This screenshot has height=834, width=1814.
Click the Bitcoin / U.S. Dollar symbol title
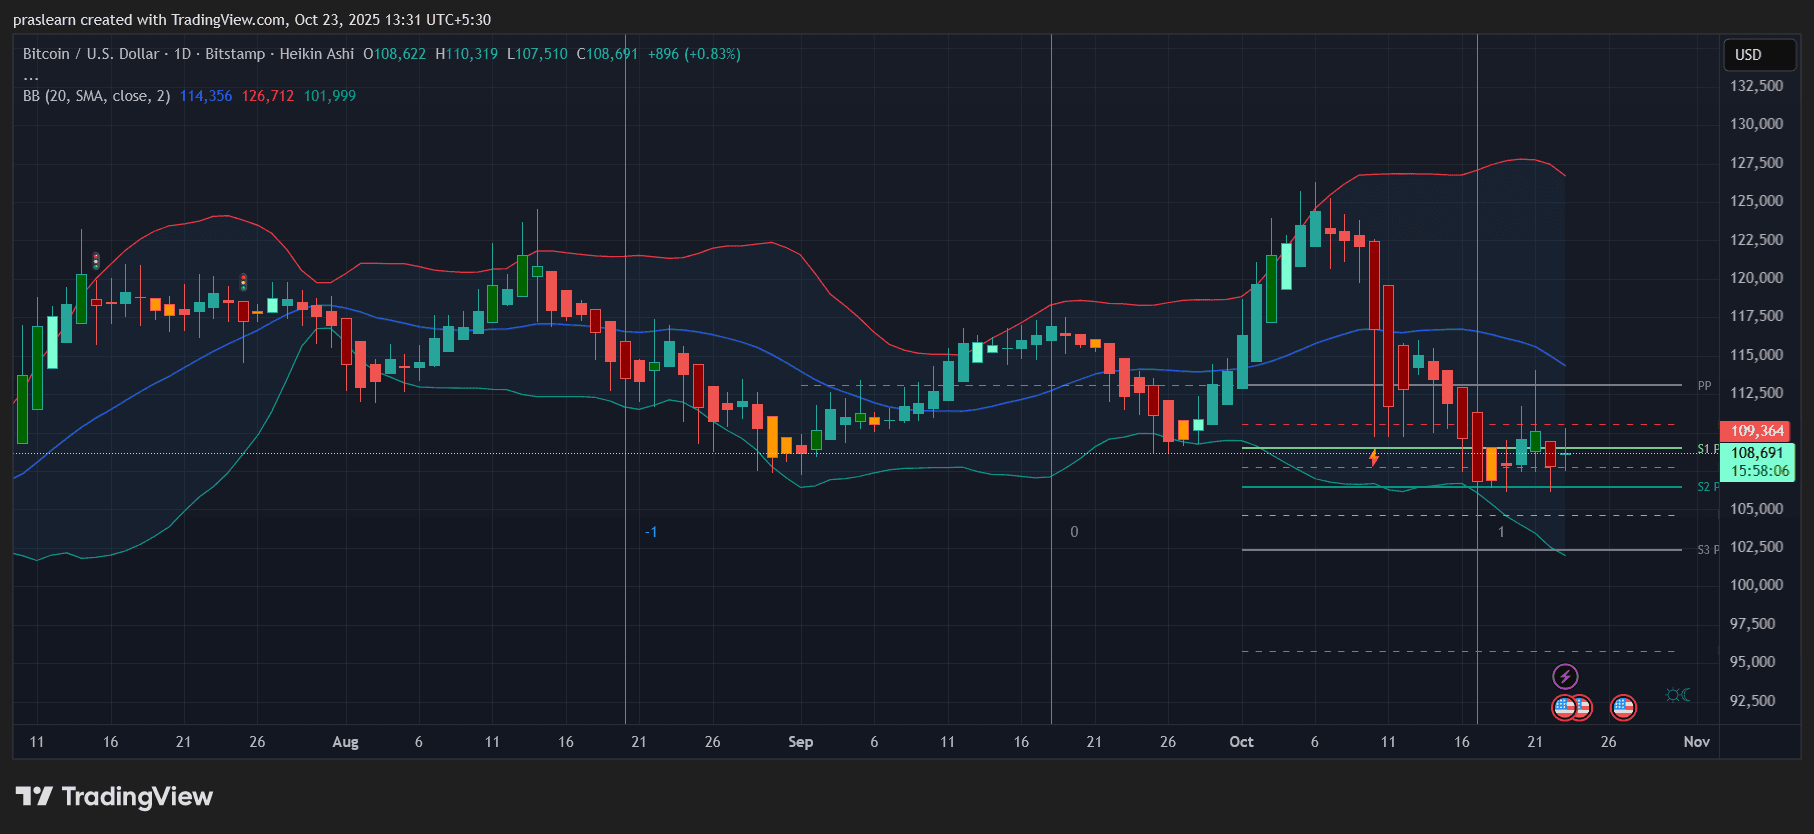click(x=91, y=54)
